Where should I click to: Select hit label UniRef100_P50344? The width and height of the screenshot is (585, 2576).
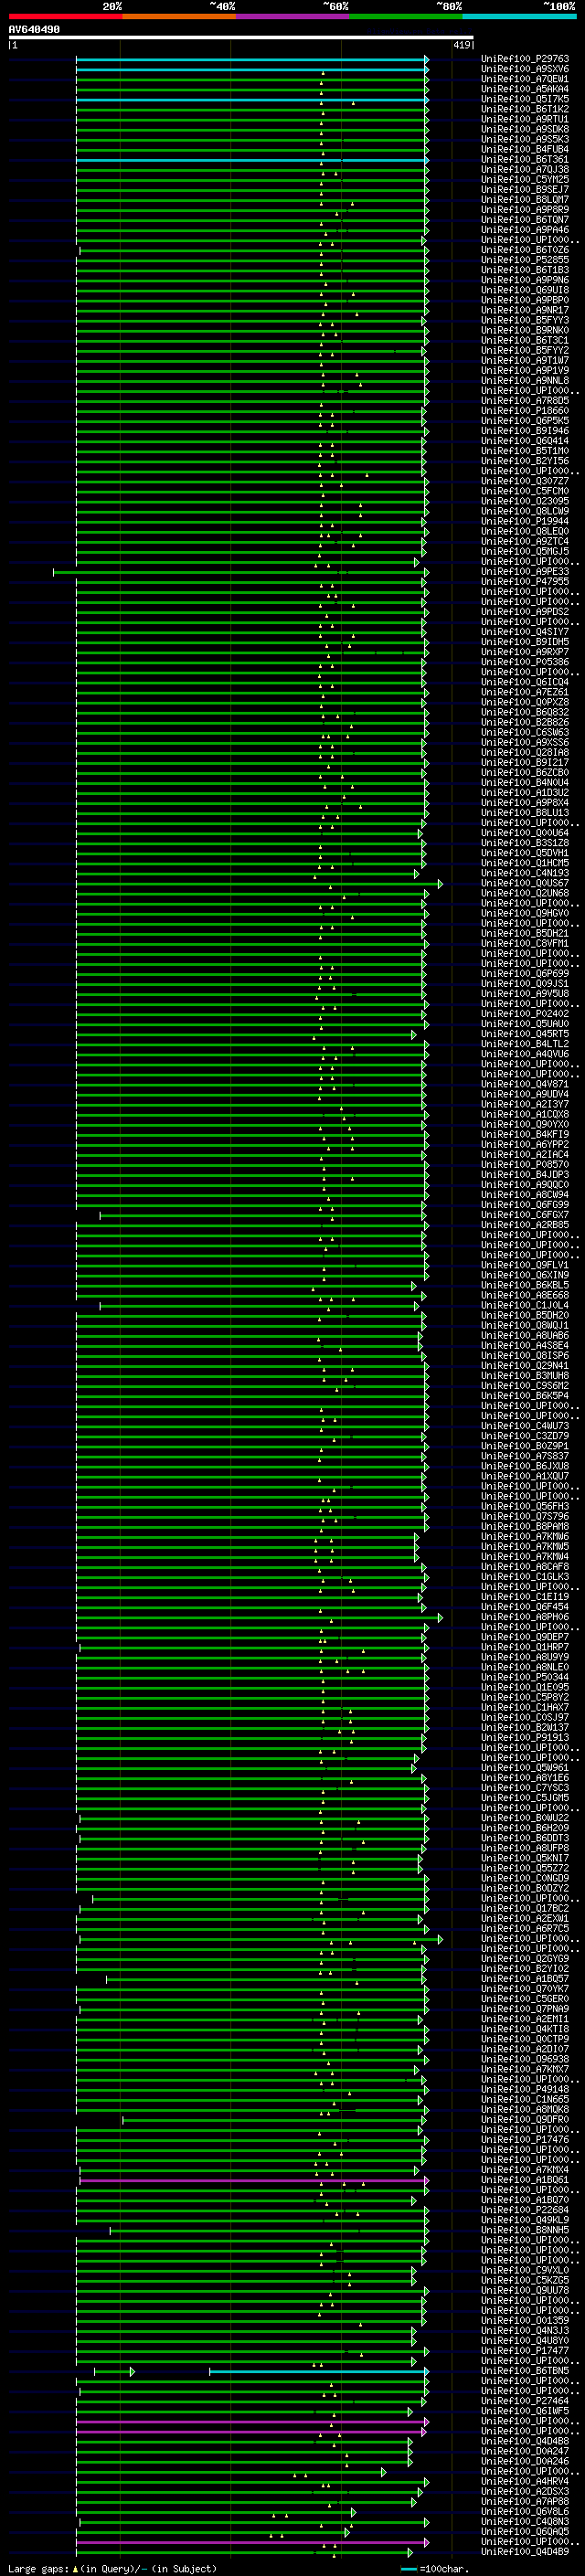click(x=525, y=1677)
